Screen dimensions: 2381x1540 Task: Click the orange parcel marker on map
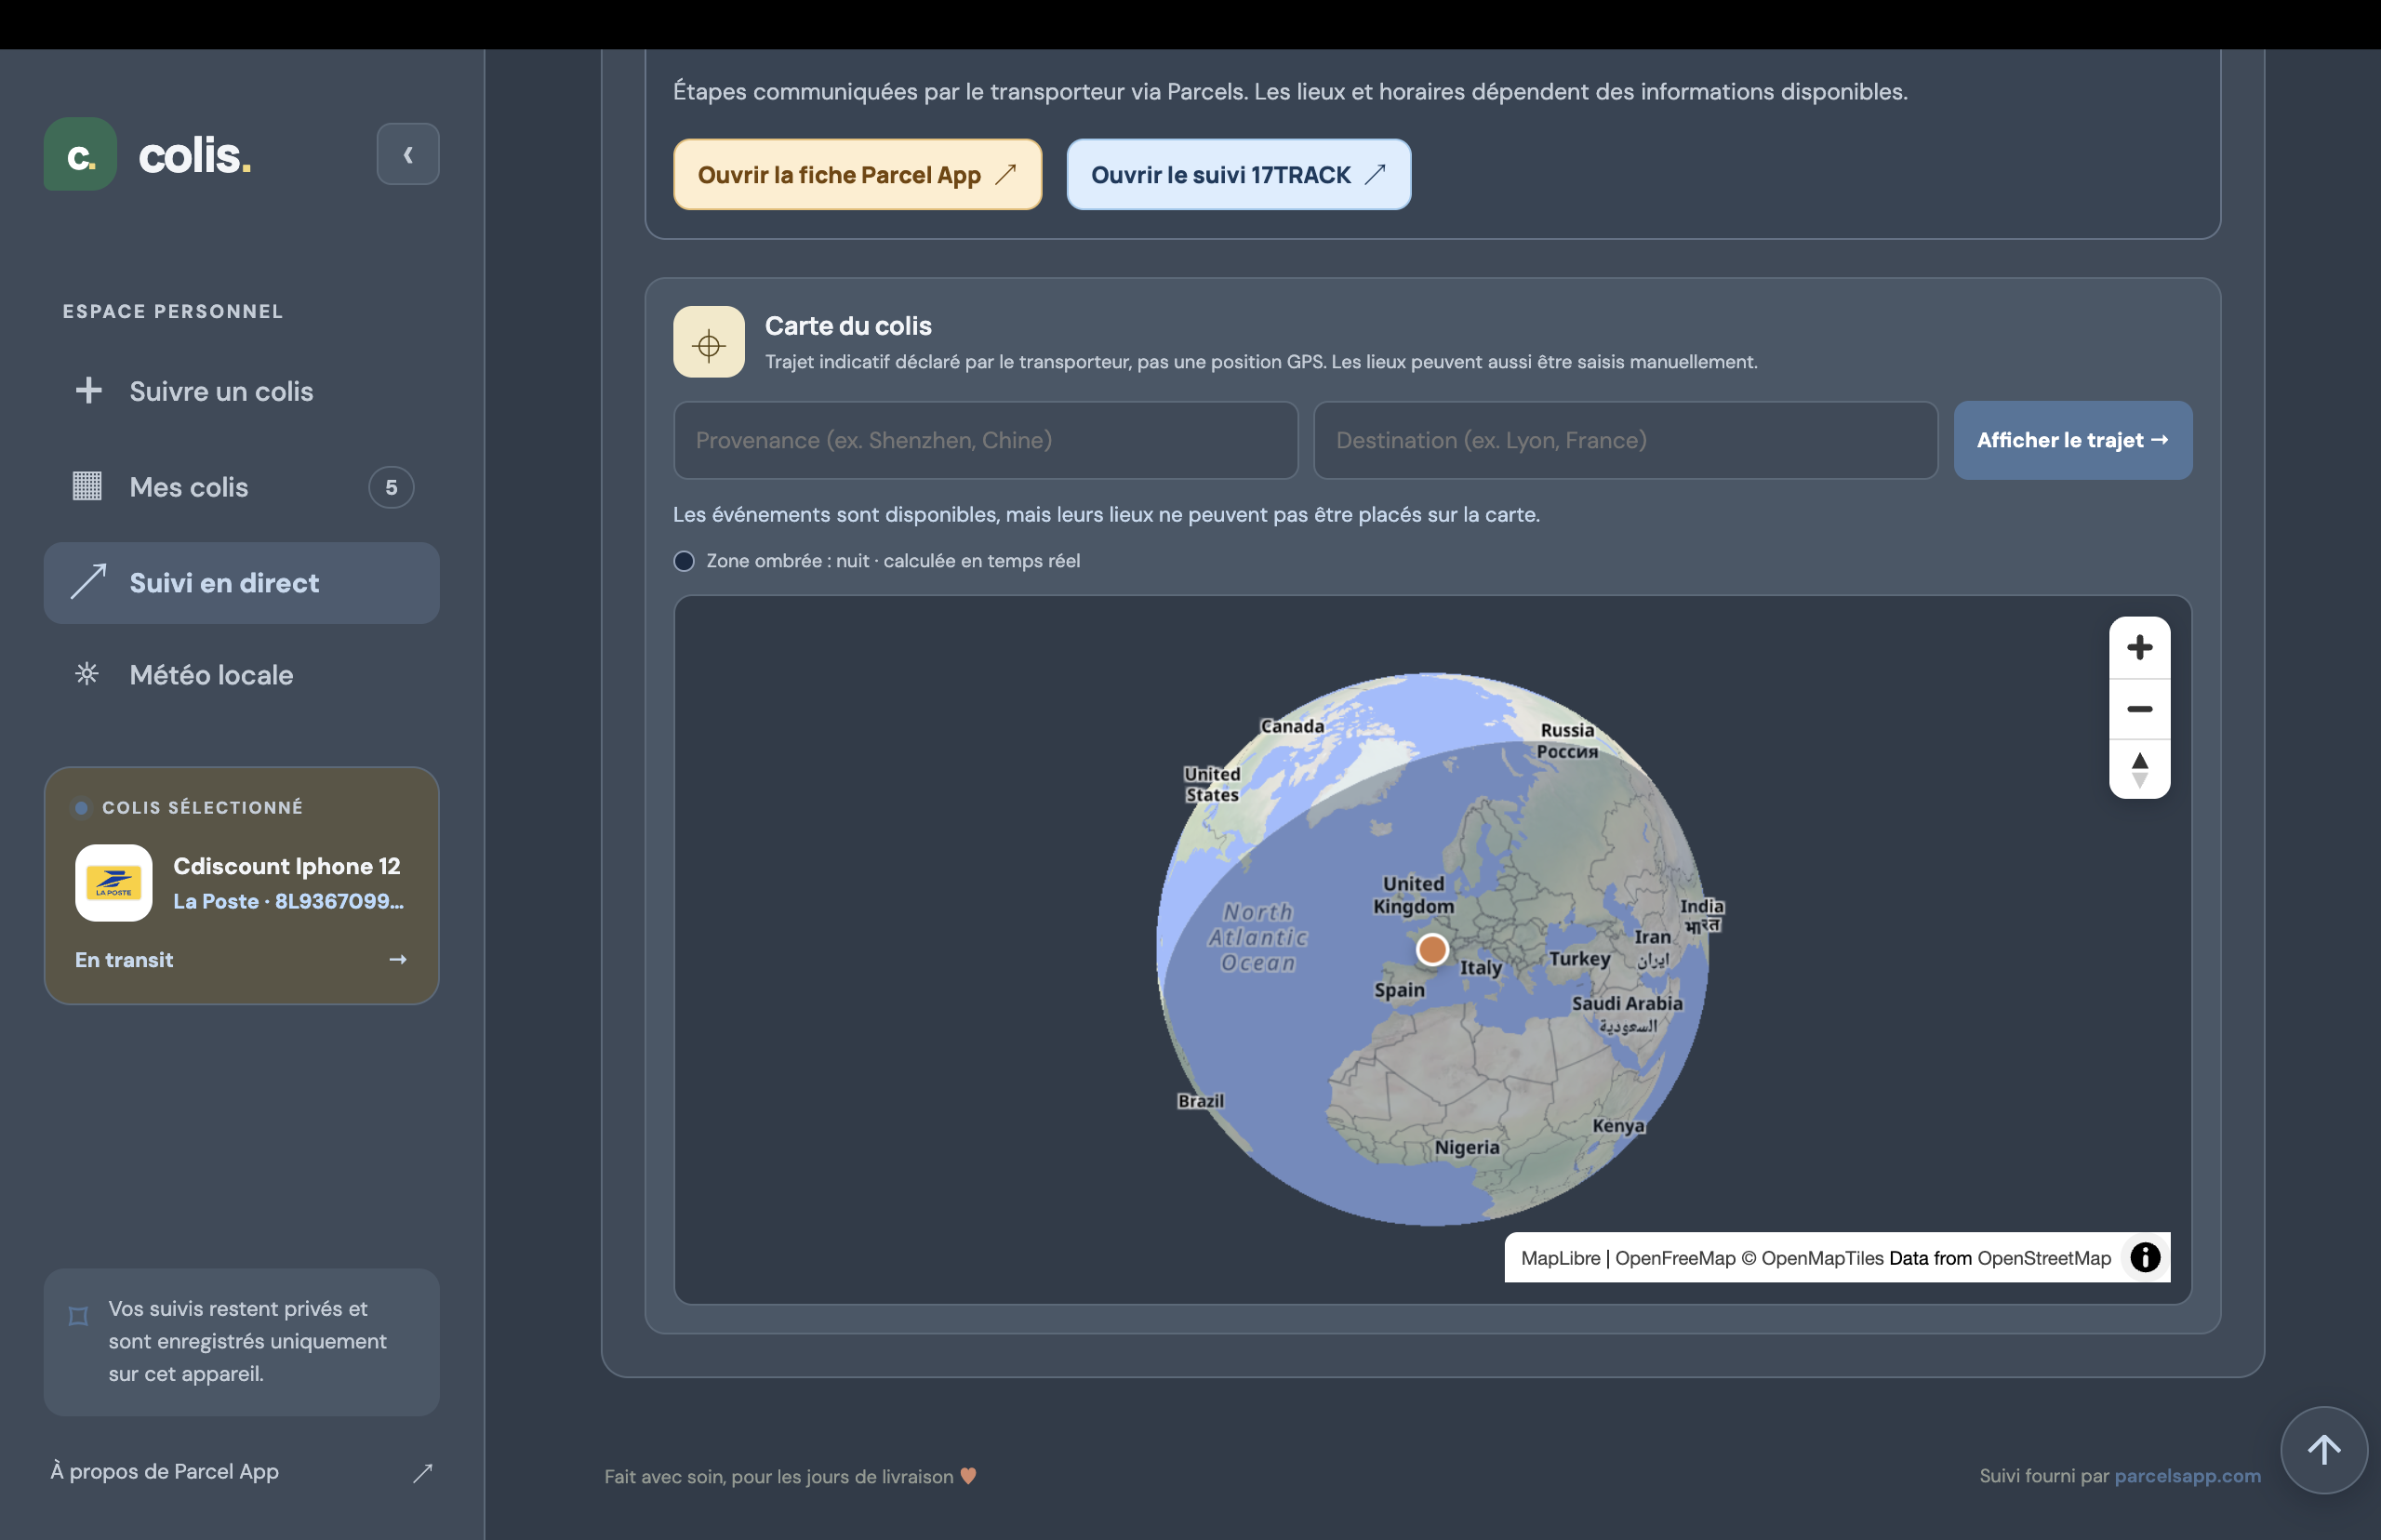coord(1432,949)
